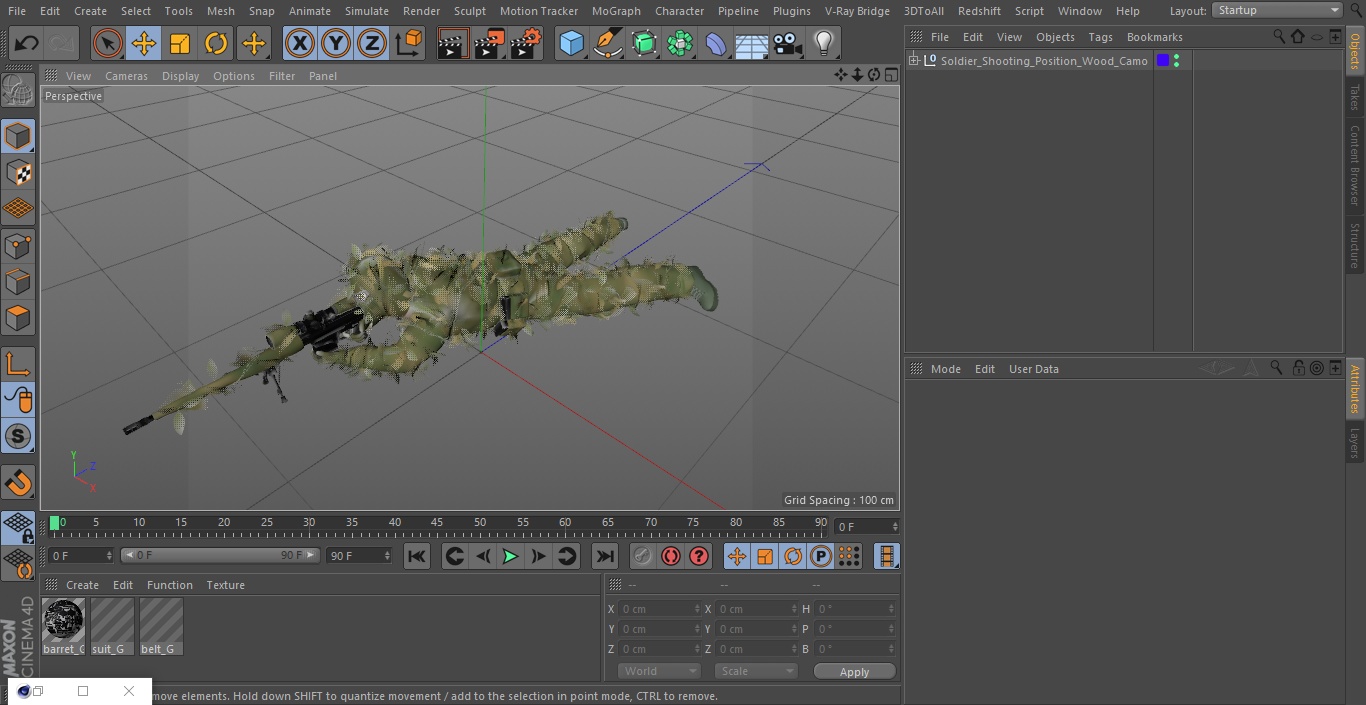The width and height of the screenshot is (1366, 705).
Task: Open Edit Render Settings
Action: click(x=525, y=43)
